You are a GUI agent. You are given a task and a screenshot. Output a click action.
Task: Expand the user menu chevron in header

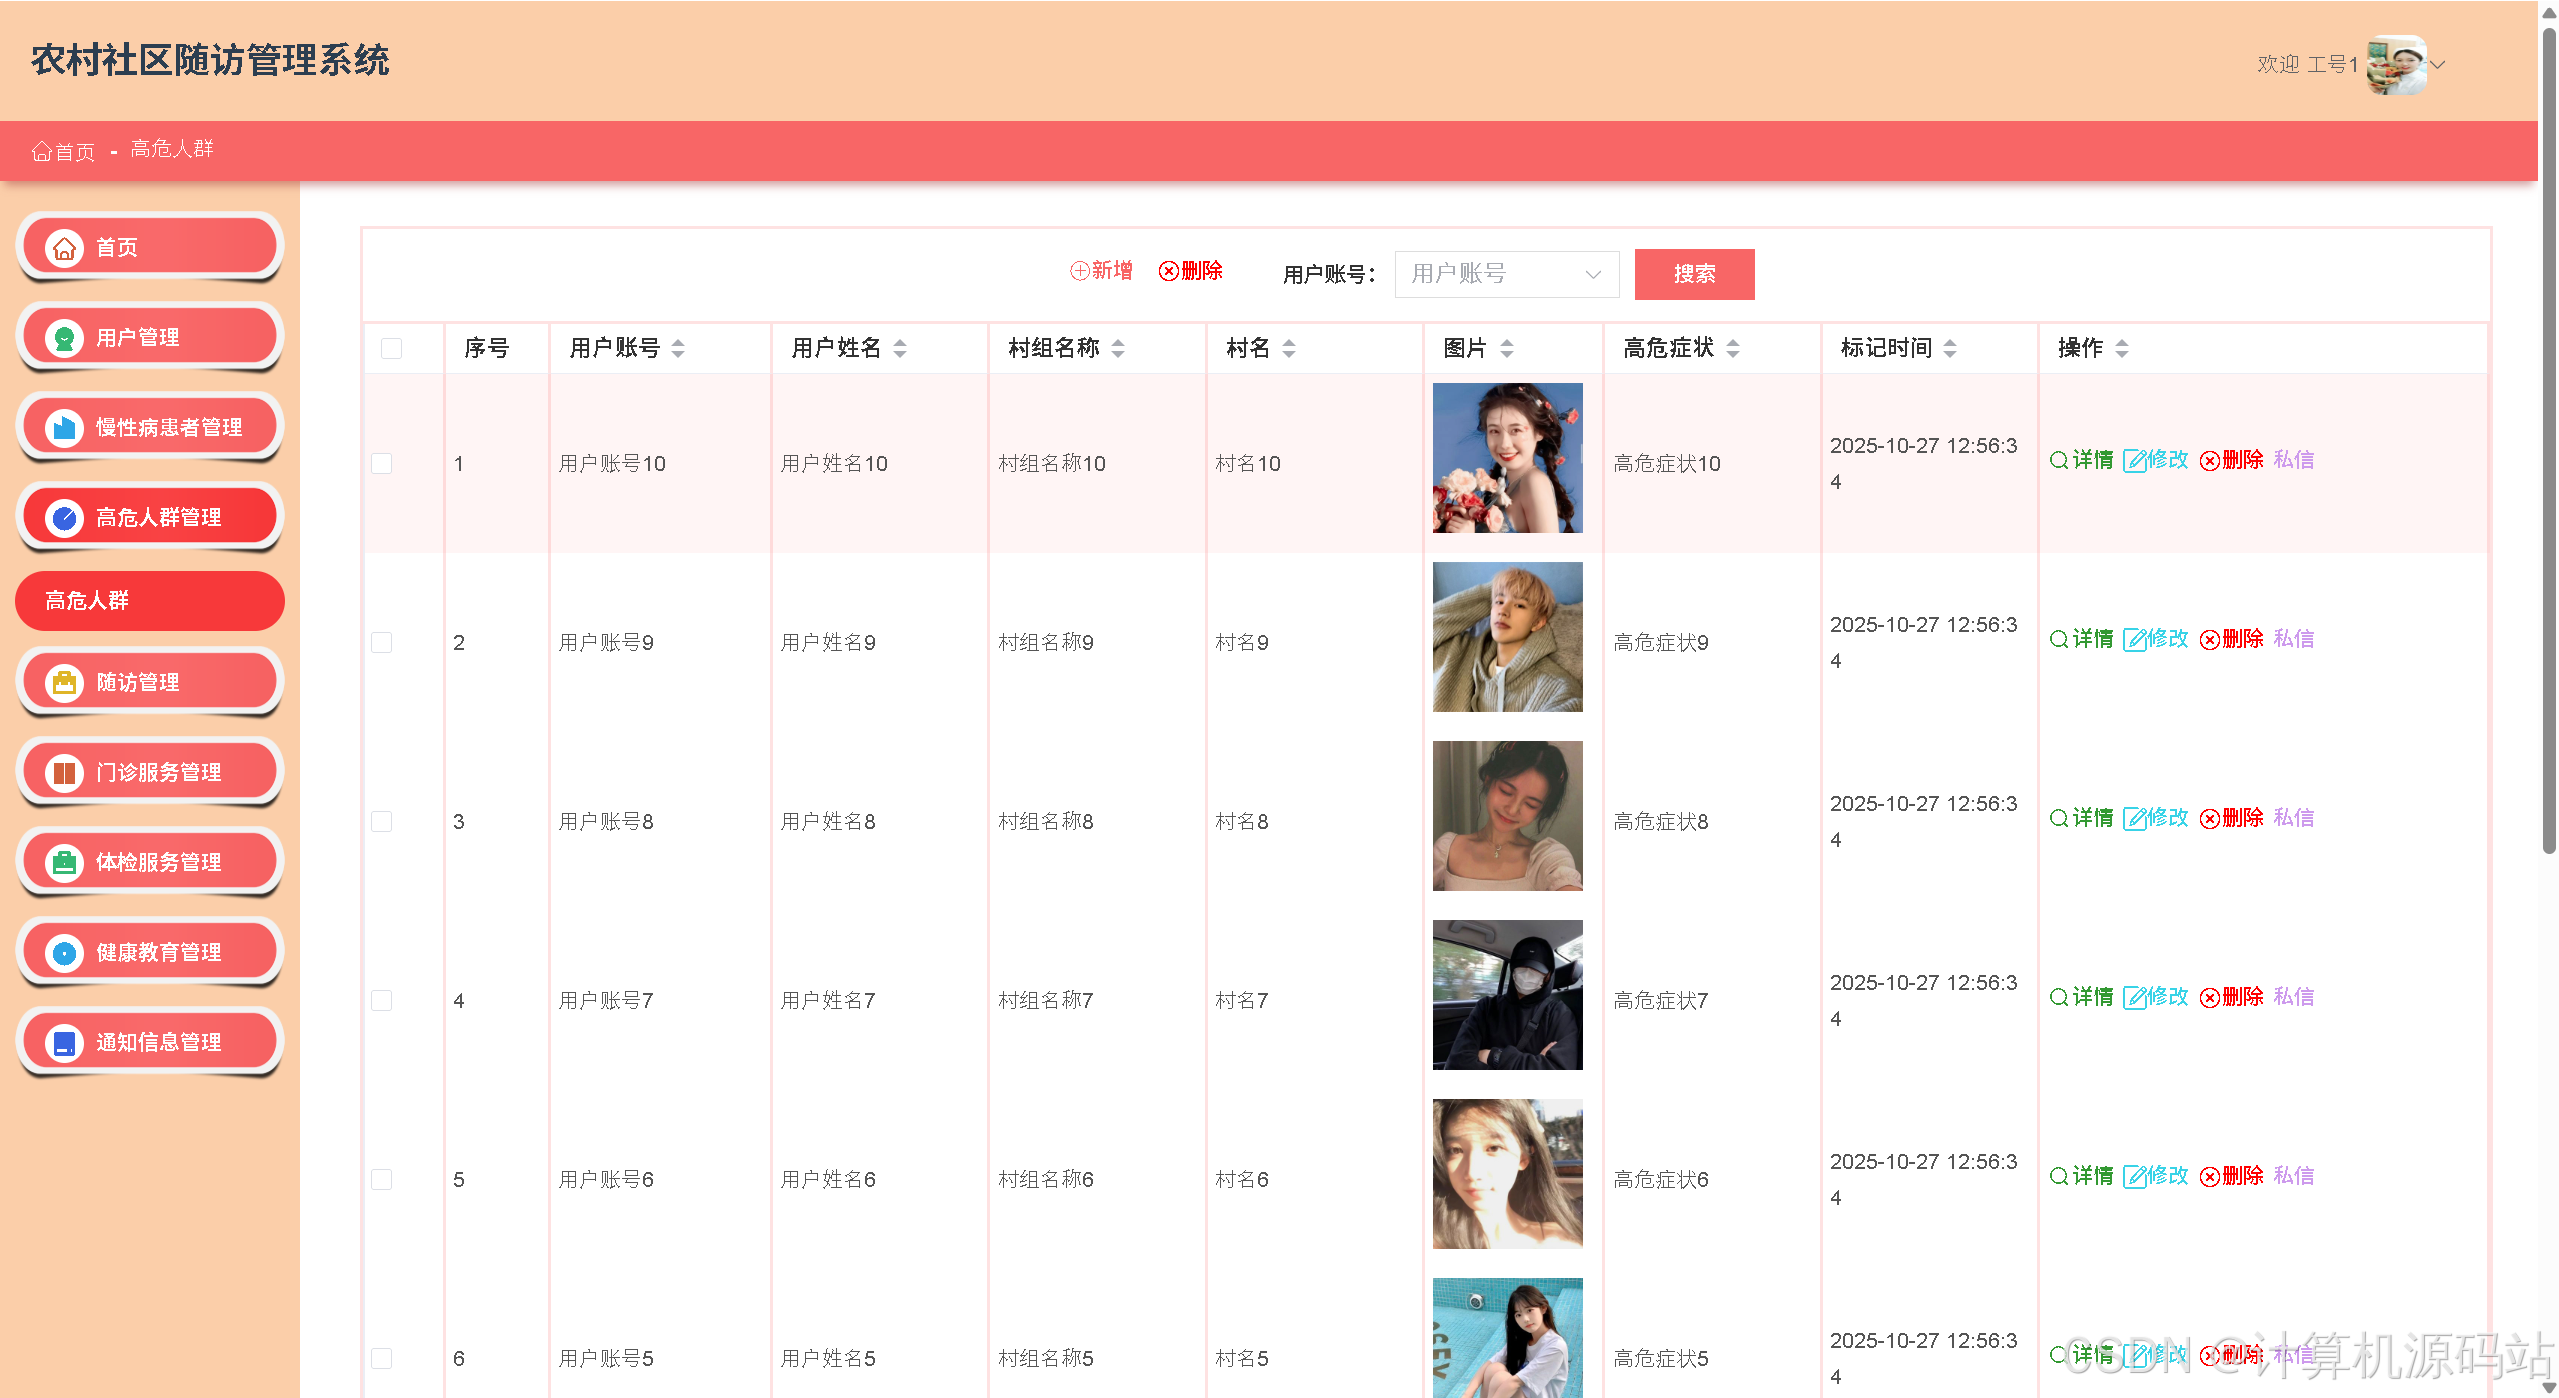click(2438, 65)
